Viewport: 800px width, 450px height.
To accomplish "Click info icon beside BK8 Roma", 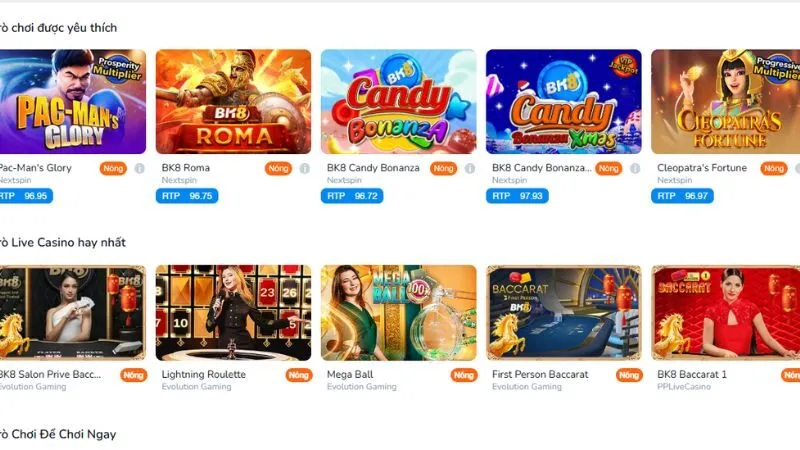I will 305,168.
